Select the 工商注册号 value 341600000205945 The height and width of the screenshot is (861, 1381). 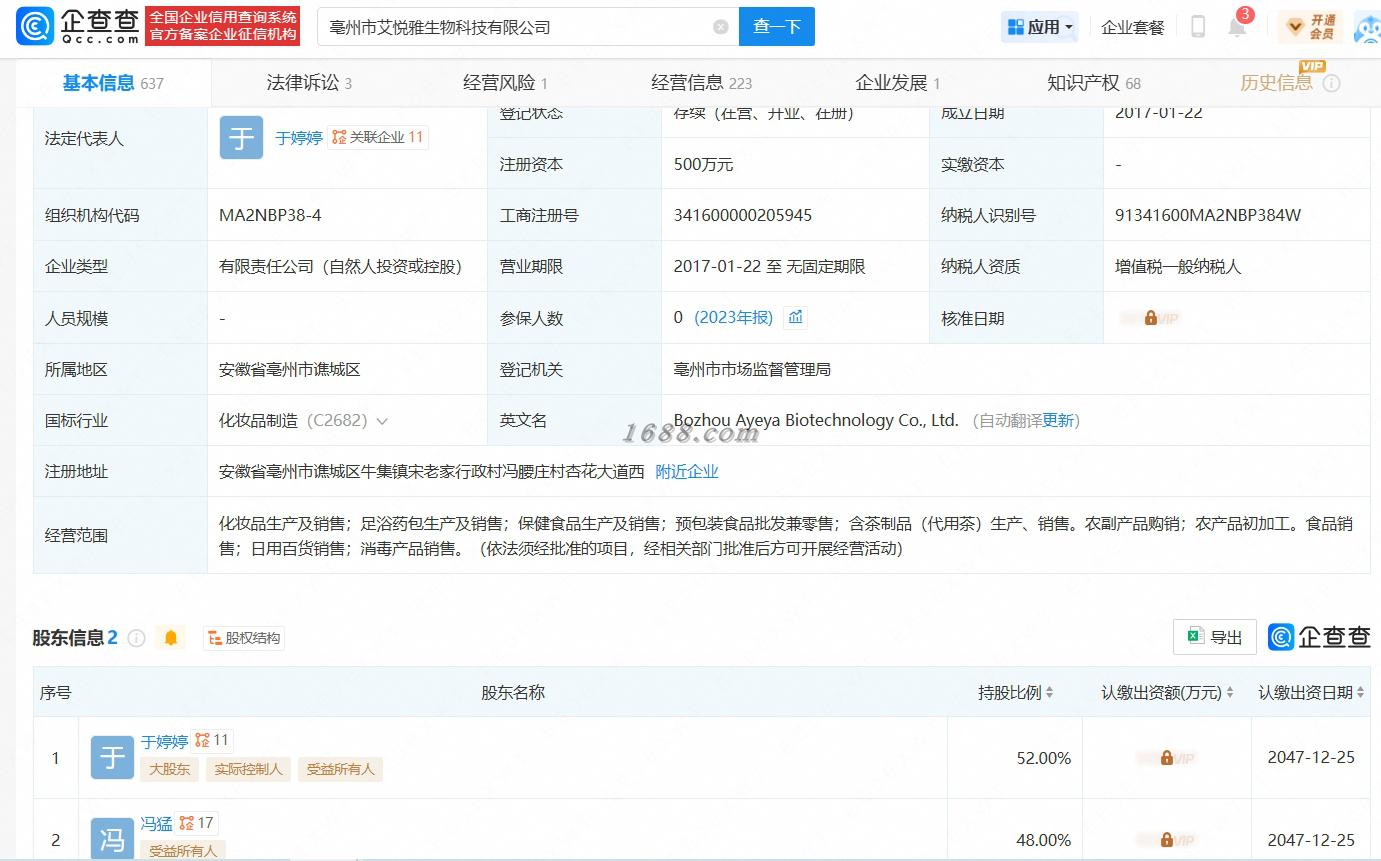click(743, 215)
